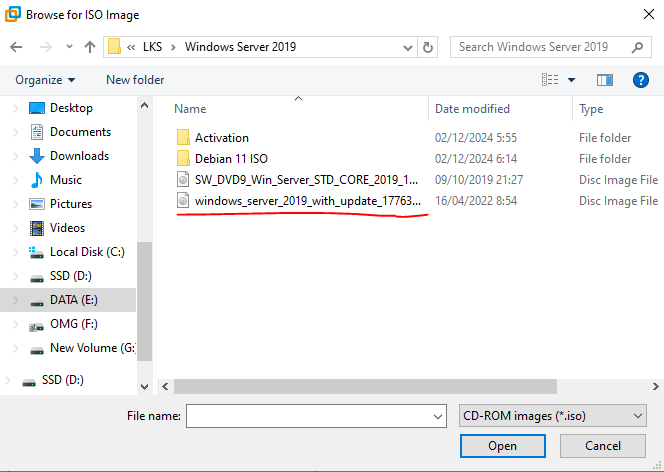
Task: Open recent locations dropdown arrow
Action: point(69,47)
